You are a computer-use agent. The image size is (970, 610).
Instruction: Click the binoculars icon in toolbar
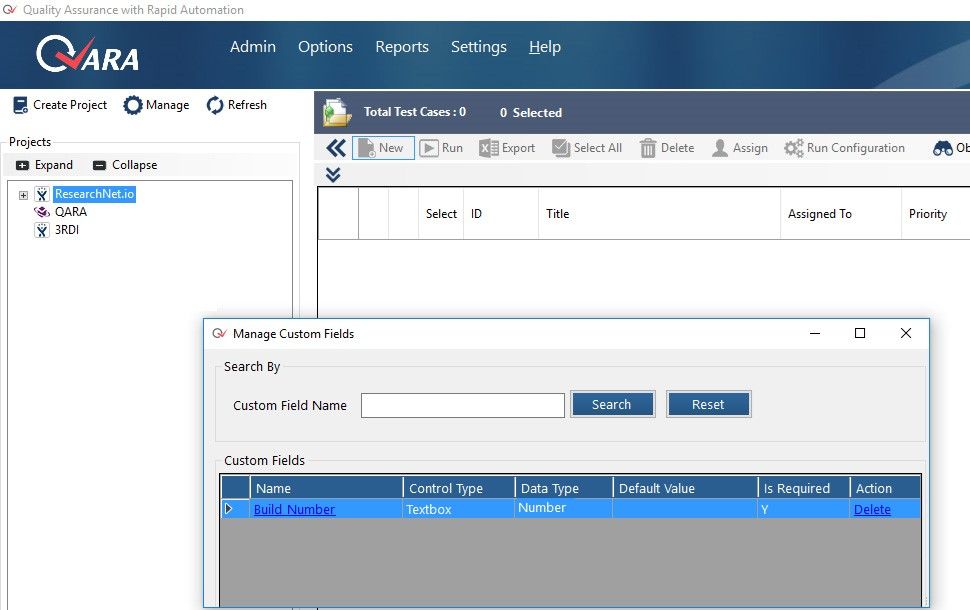(x=942, y=148)
